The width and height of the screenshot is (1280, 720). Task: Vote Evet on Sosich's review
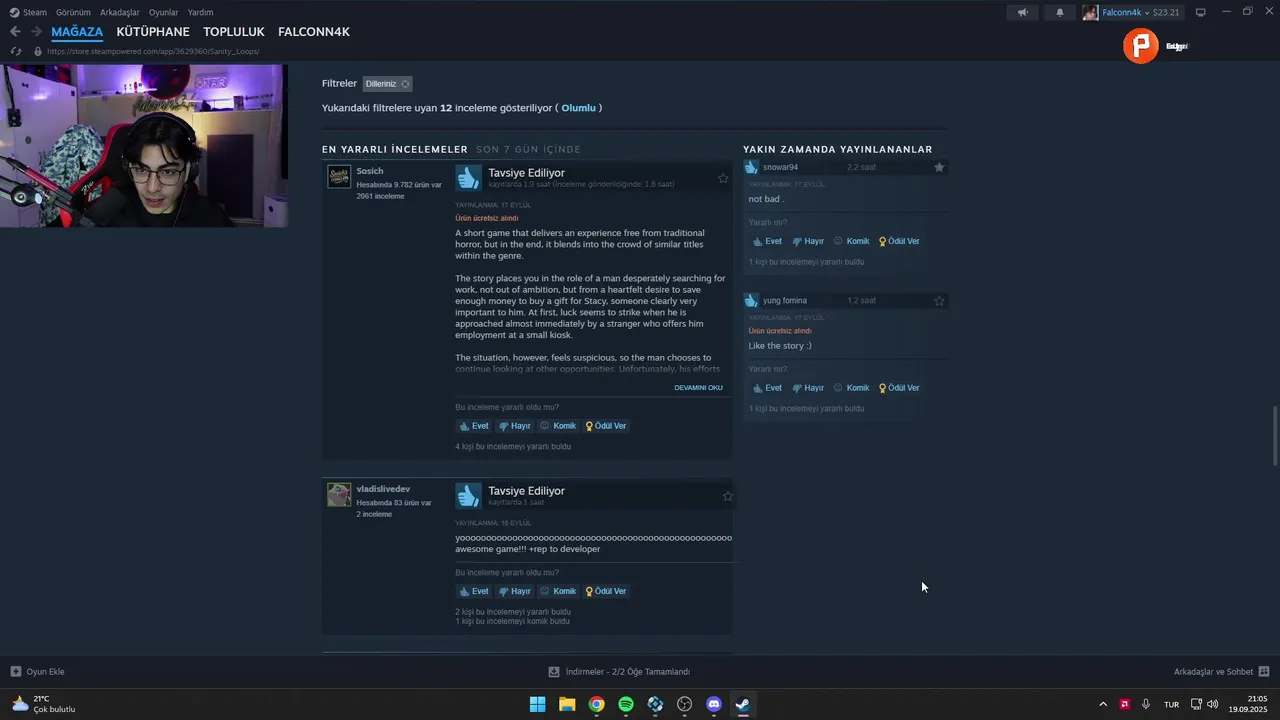pyautogui.click(x=474, y=426)
